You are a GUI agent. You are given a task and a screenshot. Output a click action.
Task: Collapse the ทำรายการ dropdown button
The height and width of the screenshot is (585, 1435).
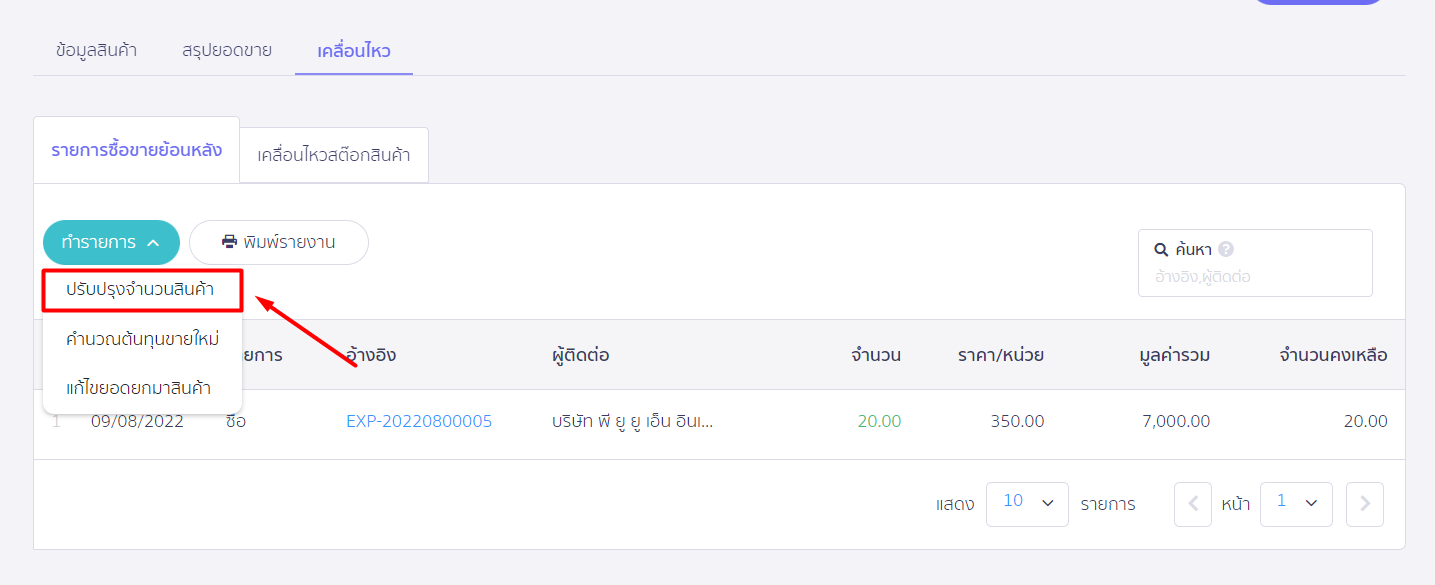point(111,242)
